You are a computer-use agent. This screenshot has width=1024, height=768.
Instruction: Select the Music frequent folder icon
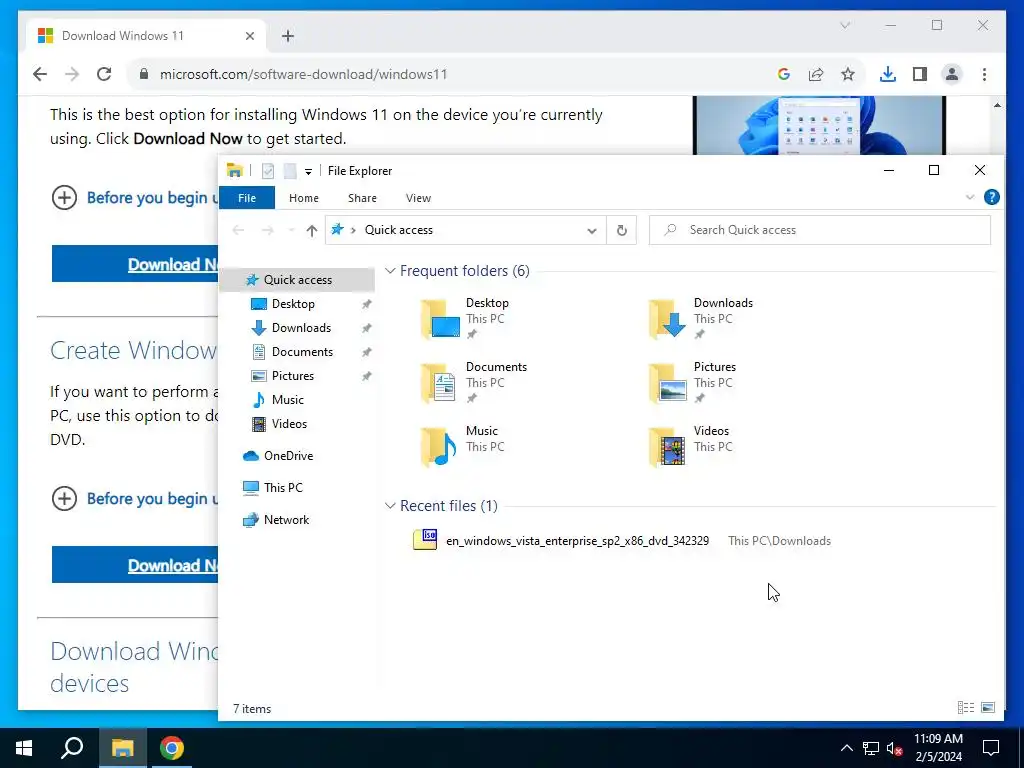439,447
